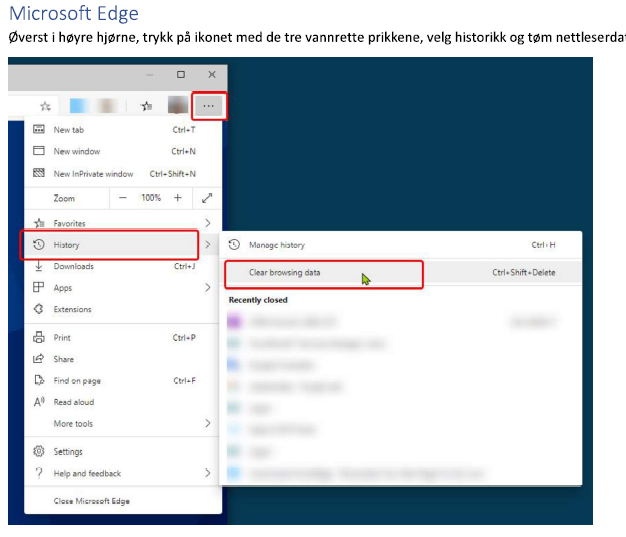This screenshot has width=626, height=537.
Task: Click the Recently closed heading
Action: (258, 300)
